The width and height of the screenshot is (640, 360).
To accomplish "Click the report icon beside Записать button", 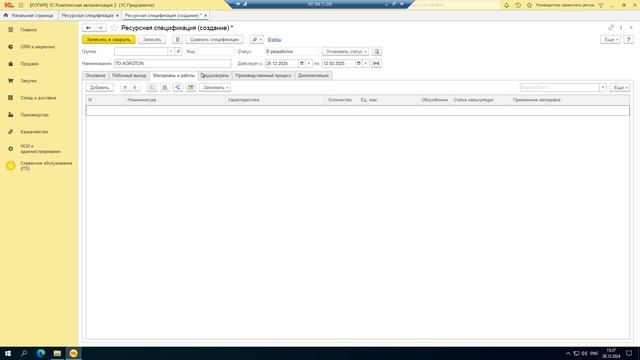I will point(177,40).
